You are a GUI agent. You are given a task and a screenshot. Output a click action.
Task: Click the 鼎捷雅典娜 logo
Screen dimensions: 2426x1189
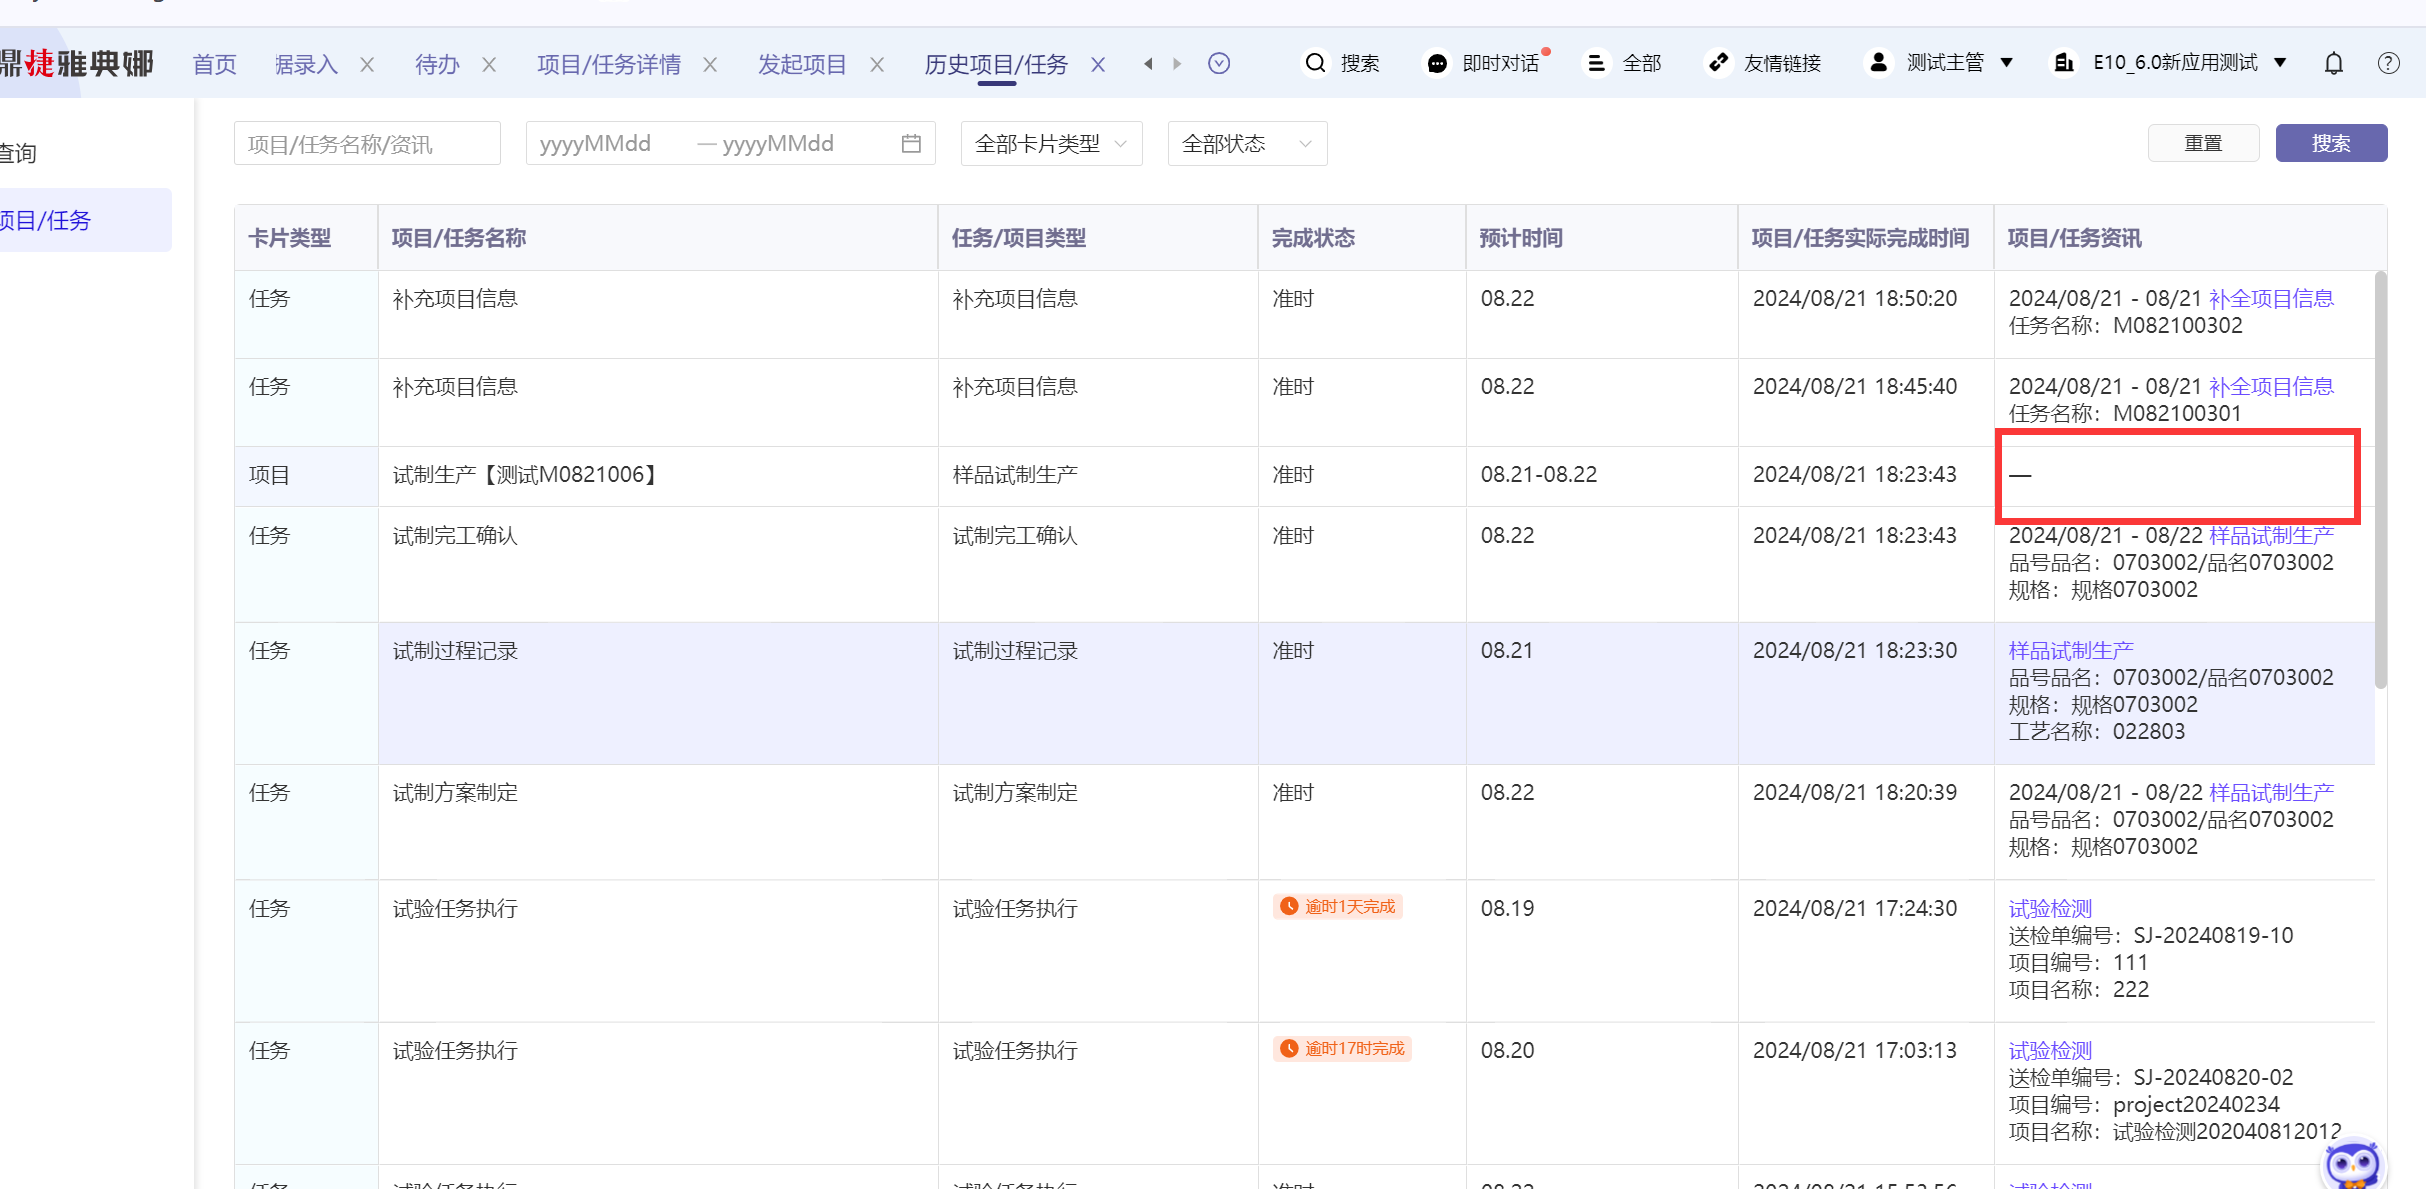click(77, 63)
